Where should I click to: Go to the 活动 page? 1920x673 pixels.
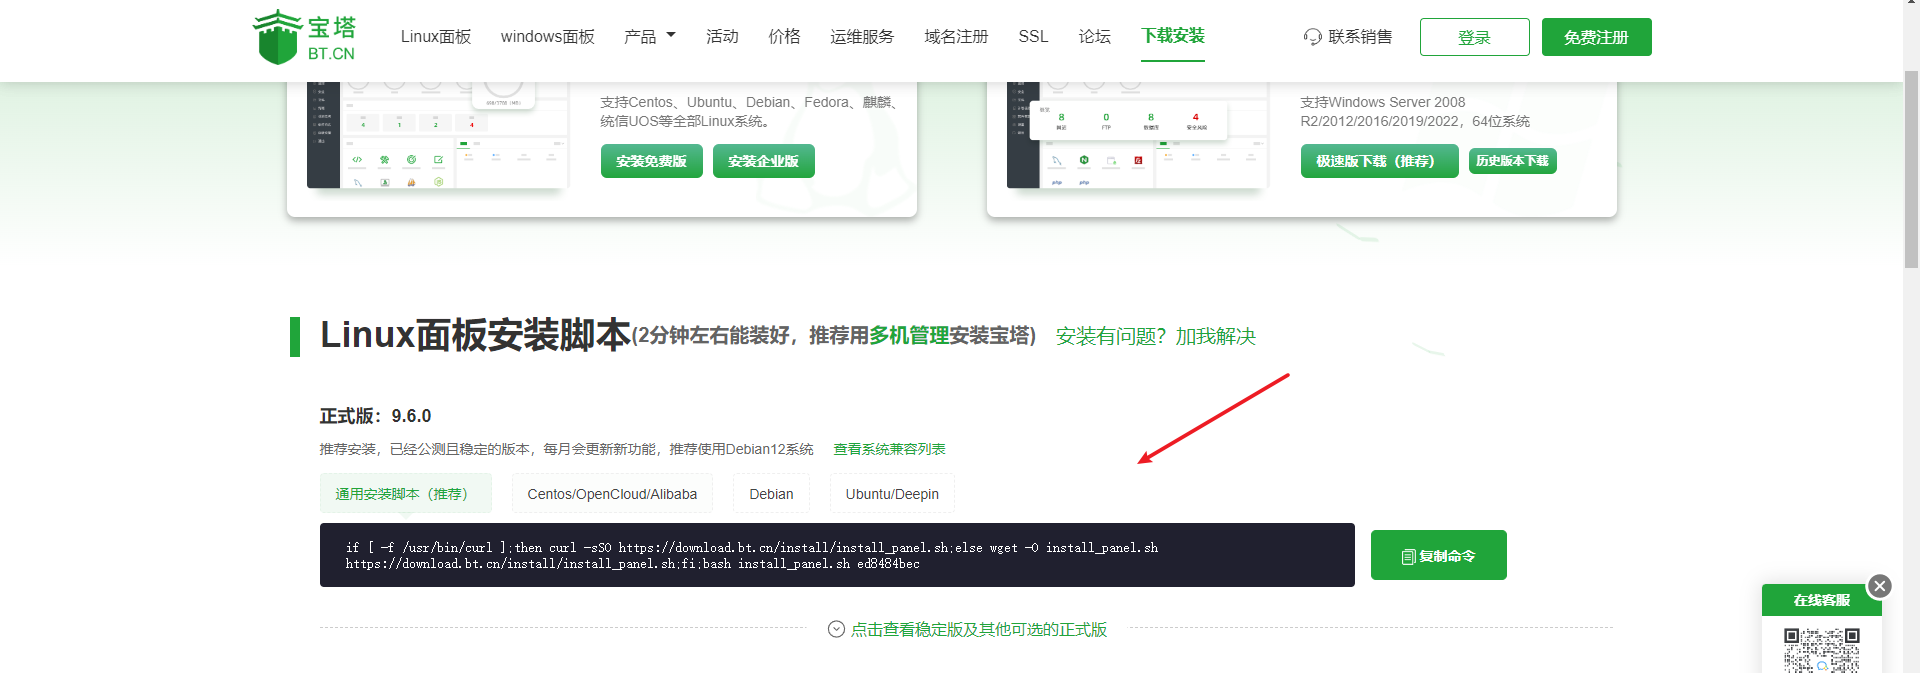click(722, 37)
